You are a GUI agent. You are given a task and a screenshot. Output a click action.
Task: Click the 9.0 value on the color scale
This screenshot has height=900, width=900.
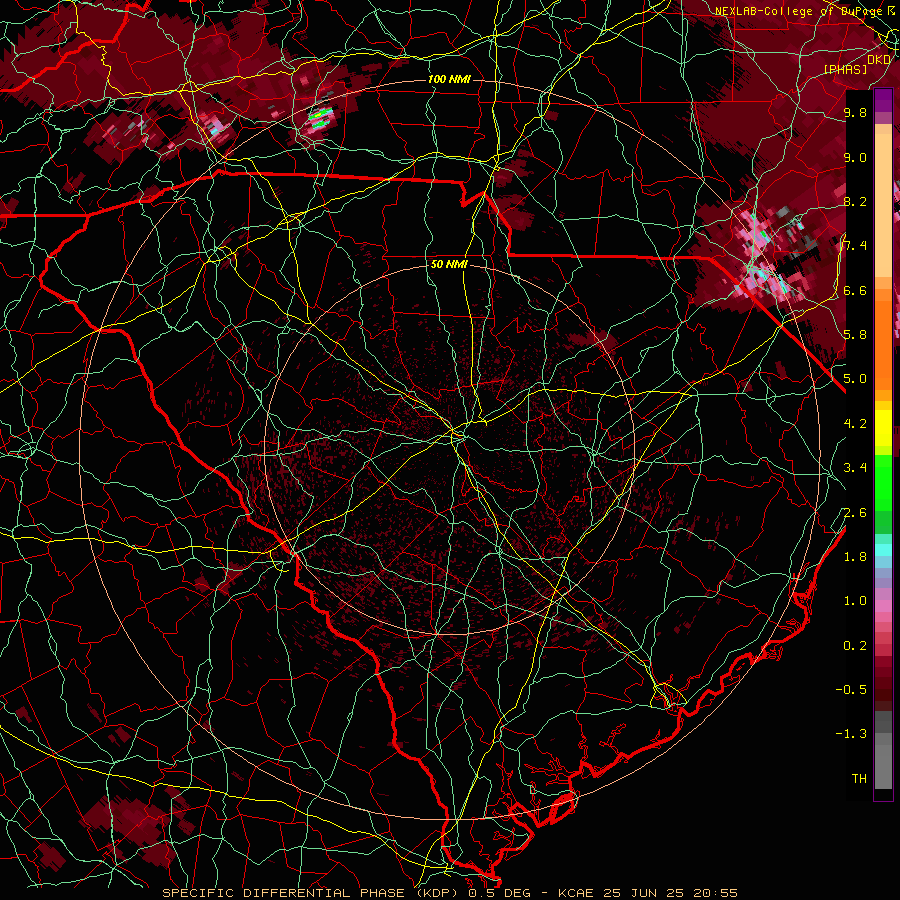tap(855, 158)
